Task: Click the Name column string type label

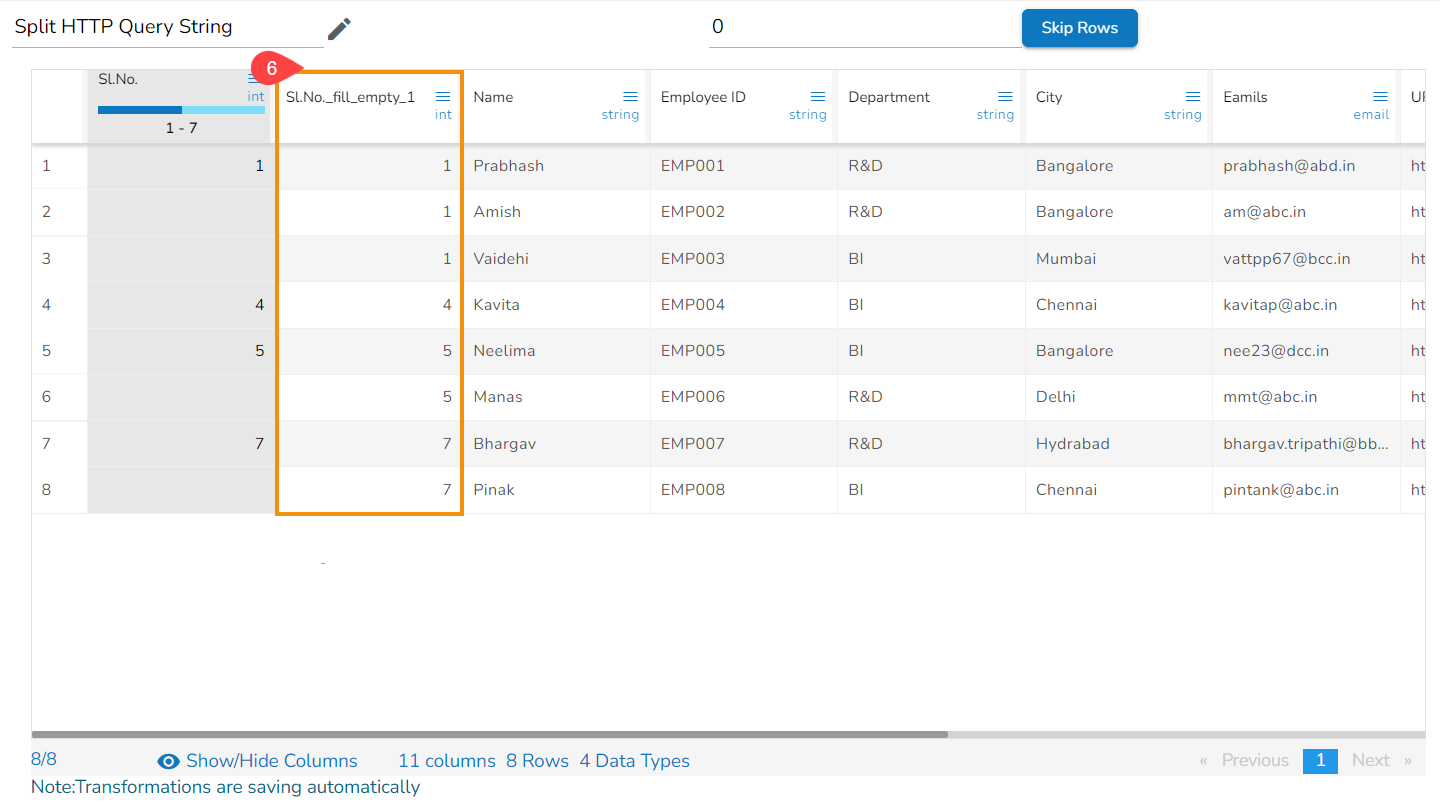Action: pyautogui.click(x=620, y=115)
